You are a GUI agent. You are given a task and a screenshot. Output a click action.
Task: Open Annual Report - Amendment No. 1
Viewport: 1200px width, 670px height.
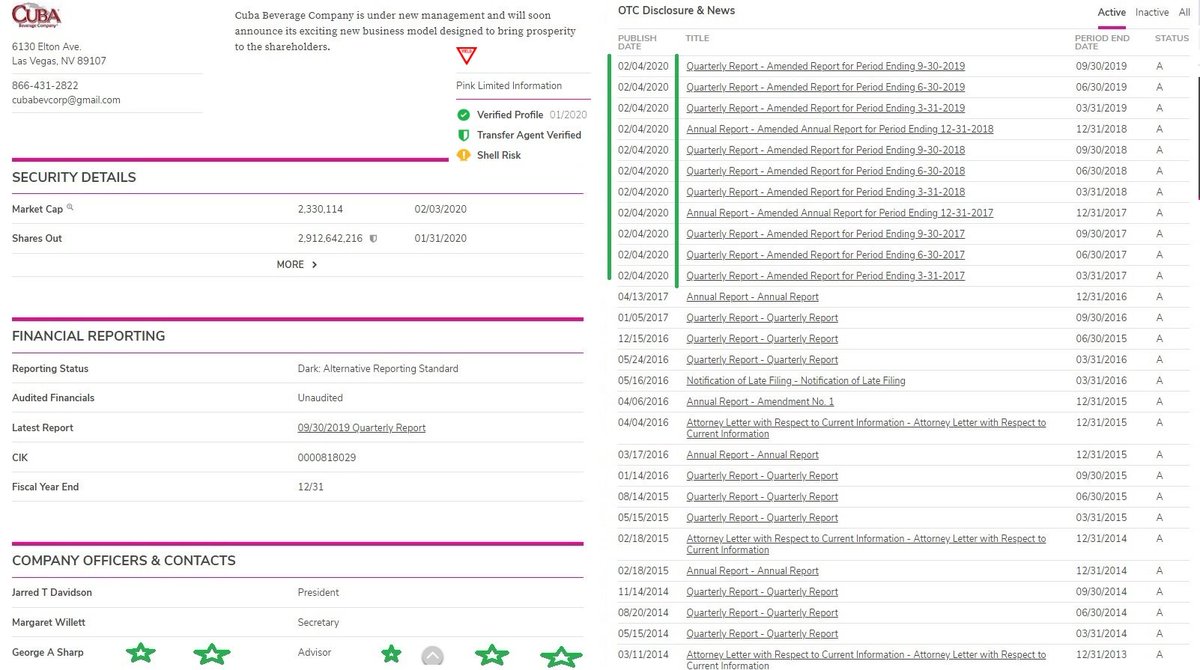click(x=760, y=402)
